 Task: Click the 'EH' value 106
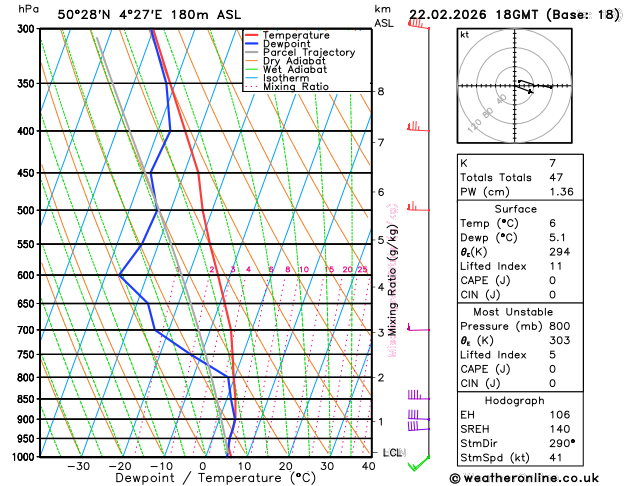[560, 415]
